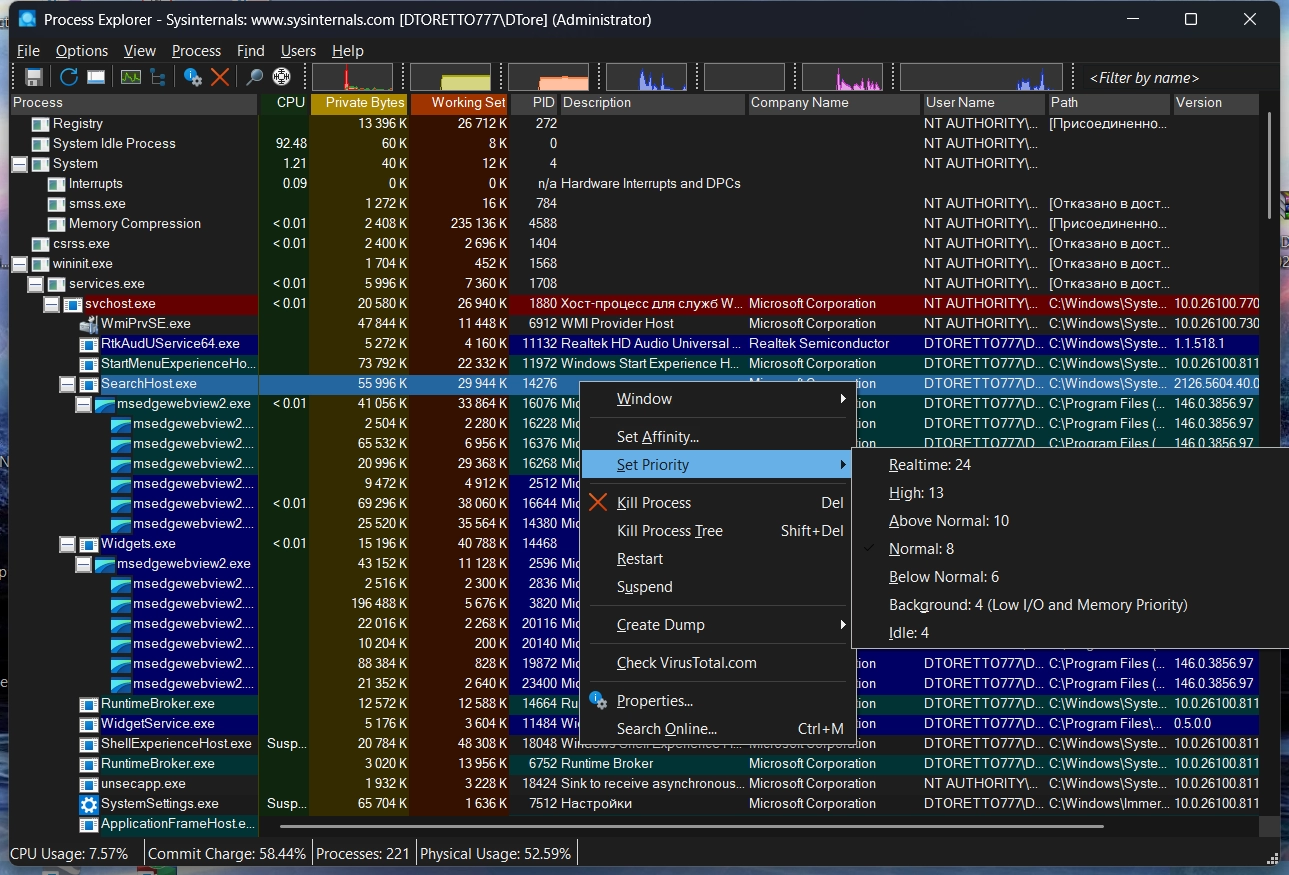
Task: Click Kill Process Tree entry
Action: click(669, 531)
